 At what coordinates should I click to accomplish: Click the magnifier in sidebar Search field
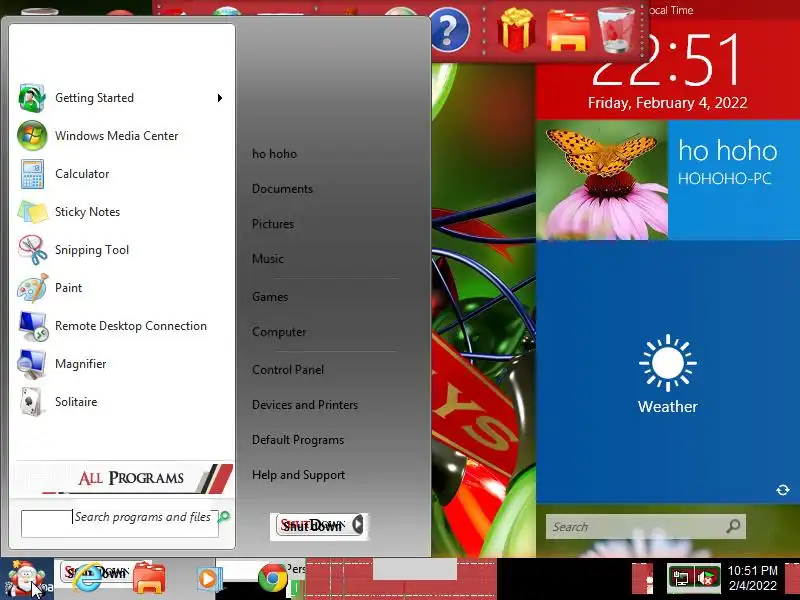(x=733, y=526)
